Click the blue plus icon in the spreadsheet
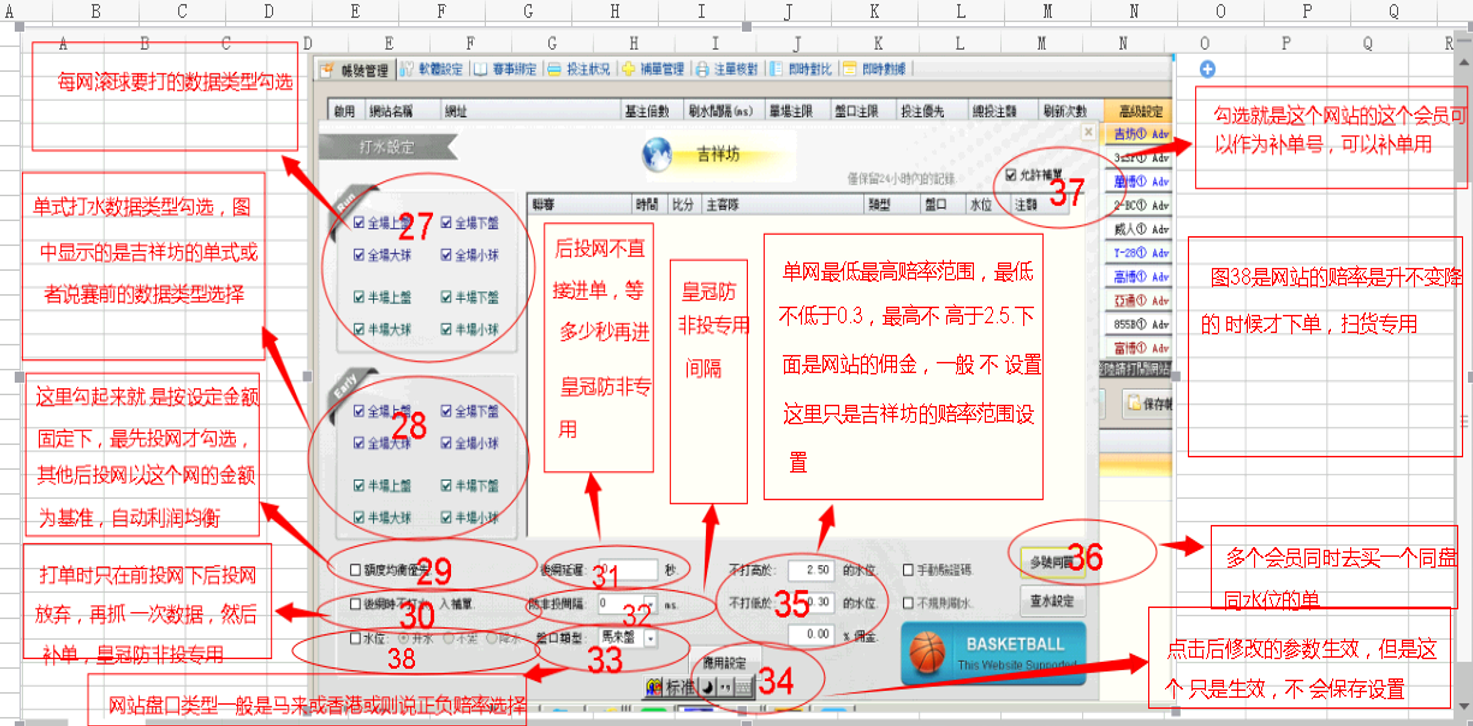1473x726 pixels. (x=1207, y=69)
